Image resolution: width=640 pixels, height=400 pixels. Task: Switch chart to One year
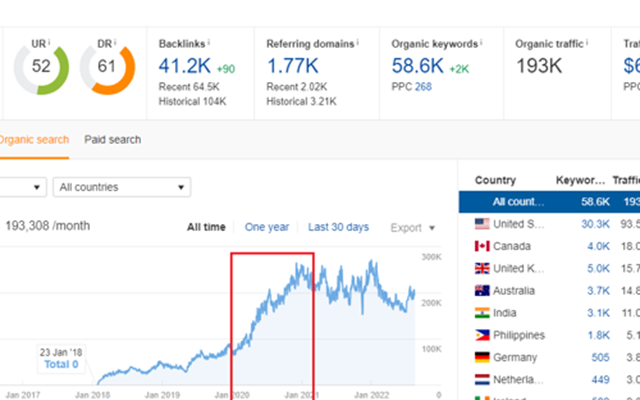point(267,227)
